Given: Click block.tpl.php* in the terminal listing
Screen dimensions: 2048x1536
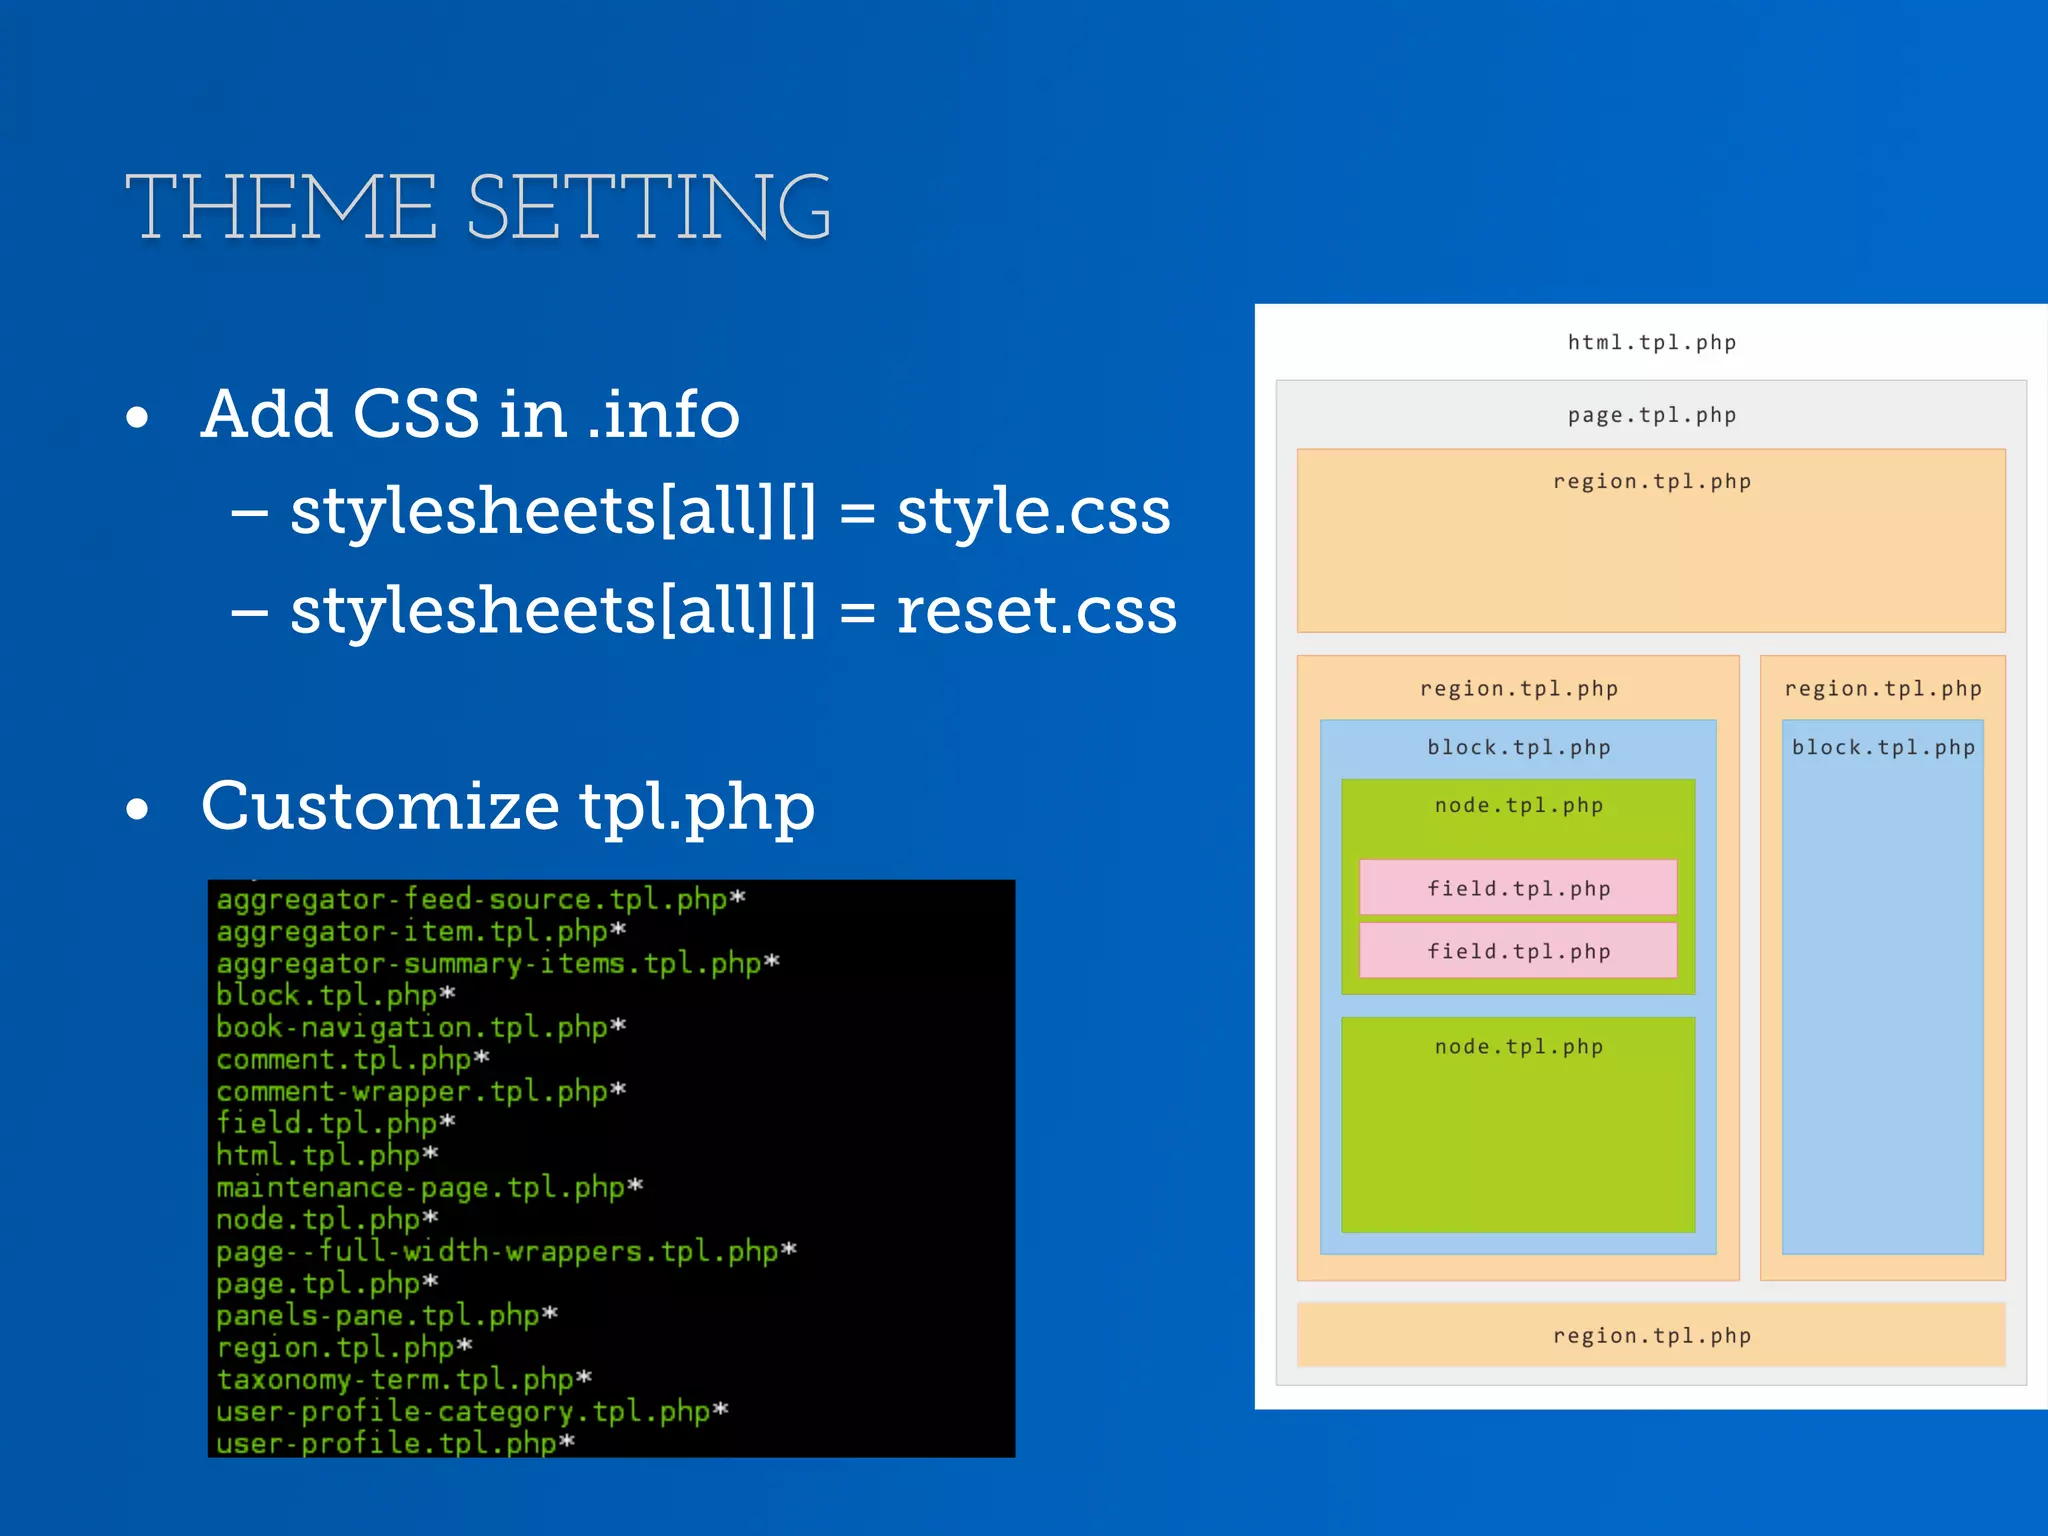Looking at the screenshot, I should pos(336,995).
